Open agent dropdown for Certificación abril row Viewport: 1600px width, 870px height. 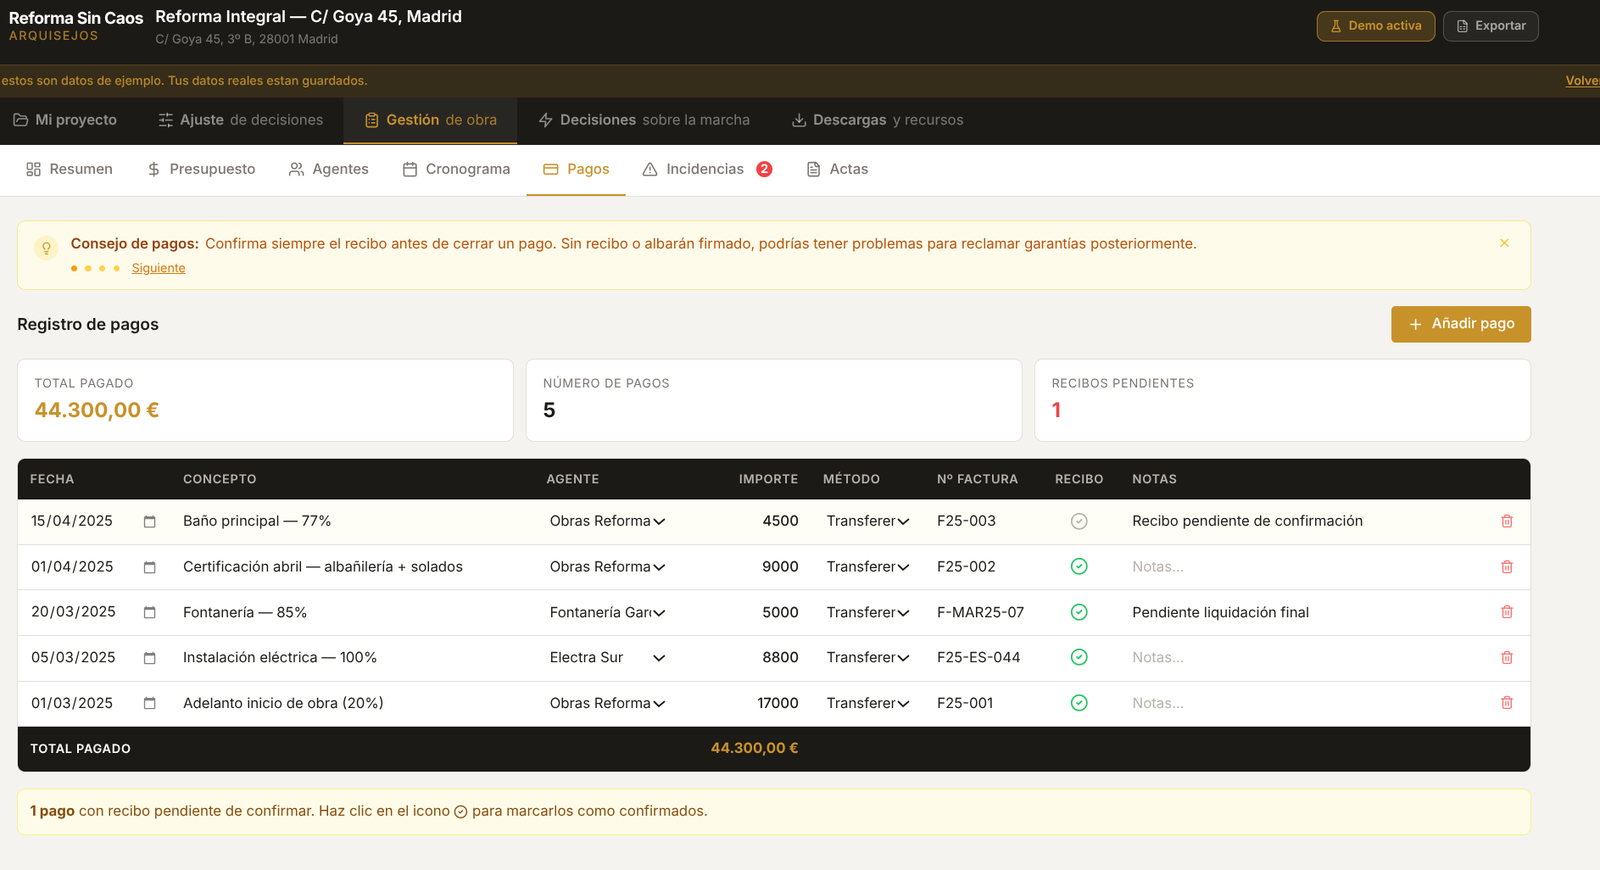pos(608,566)
